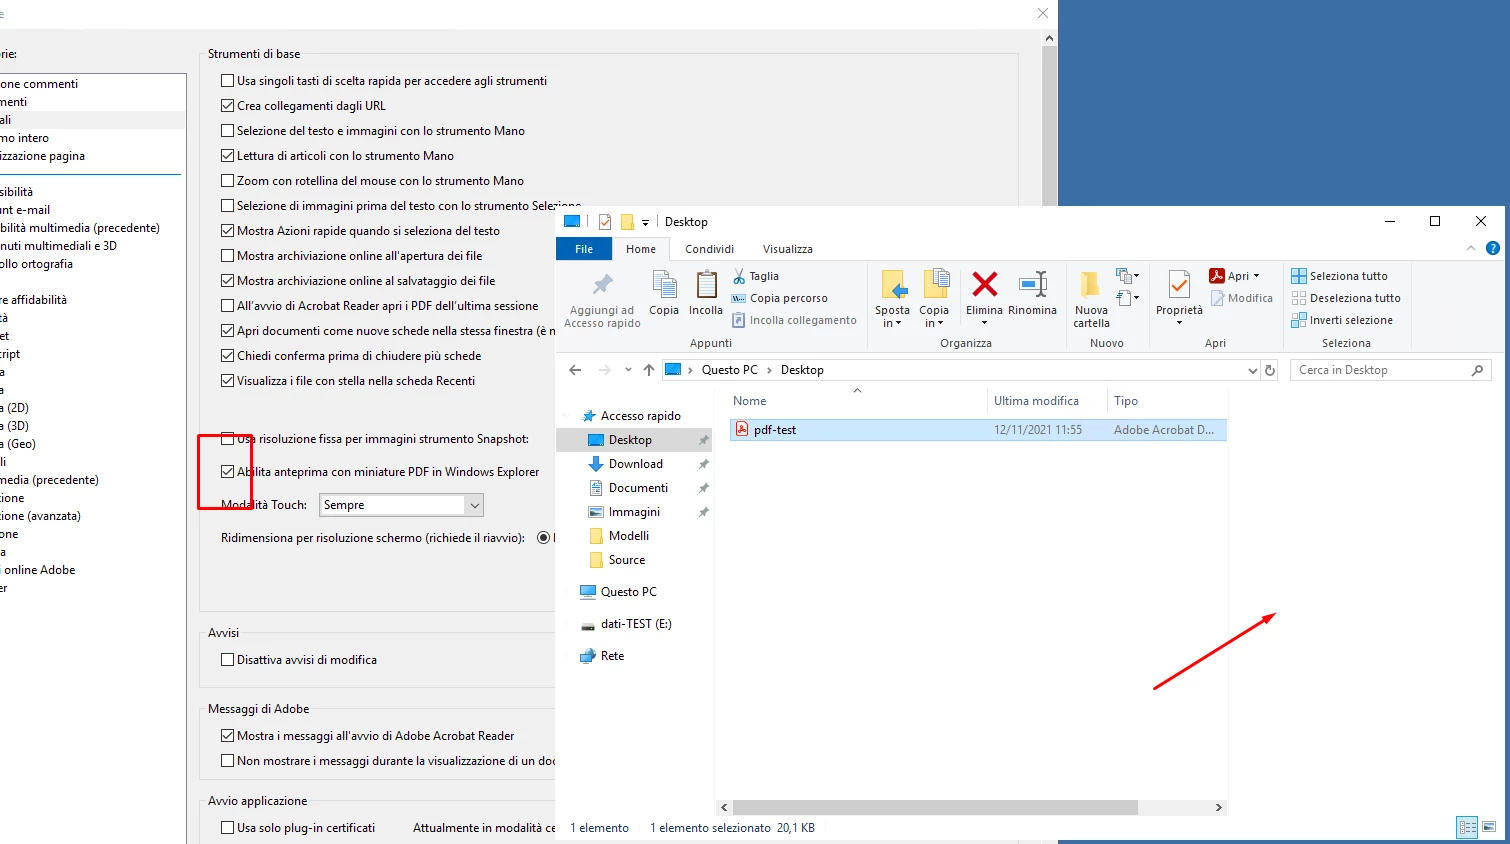Open dati-TEST (E:) drive in navigation pane

coord(636,624)
